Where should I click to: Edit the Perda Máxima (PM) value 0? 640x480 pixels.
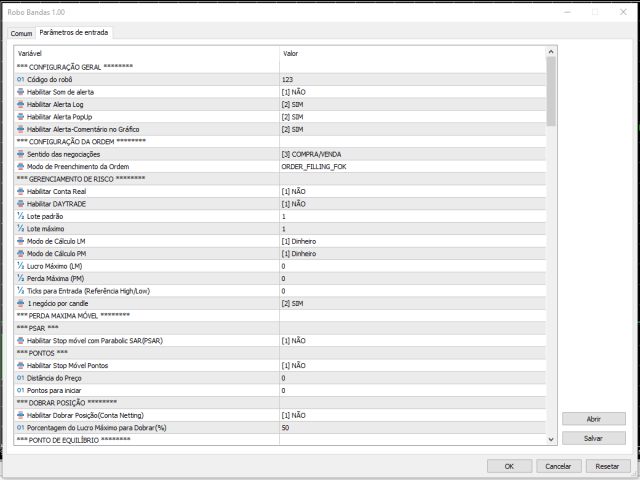click(413, 278)
